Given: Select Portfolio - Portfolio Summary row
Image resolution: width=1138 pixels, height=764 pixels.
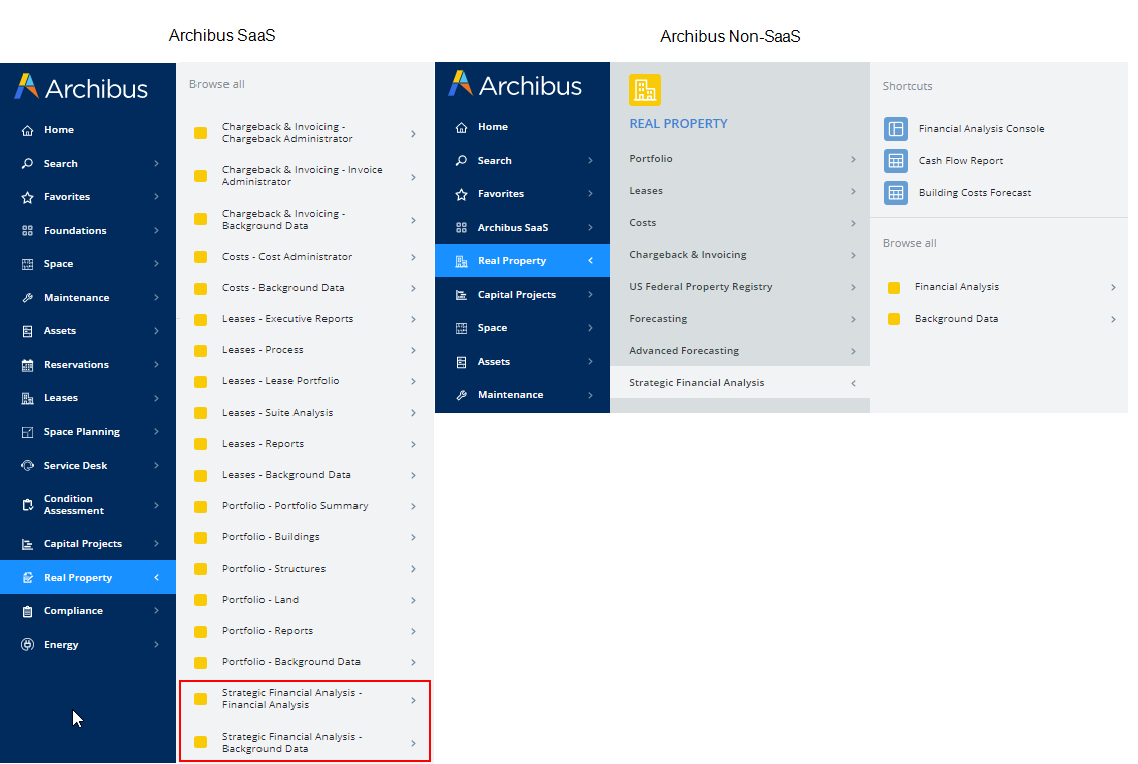Looking at the screenshot, I should 305,506.
